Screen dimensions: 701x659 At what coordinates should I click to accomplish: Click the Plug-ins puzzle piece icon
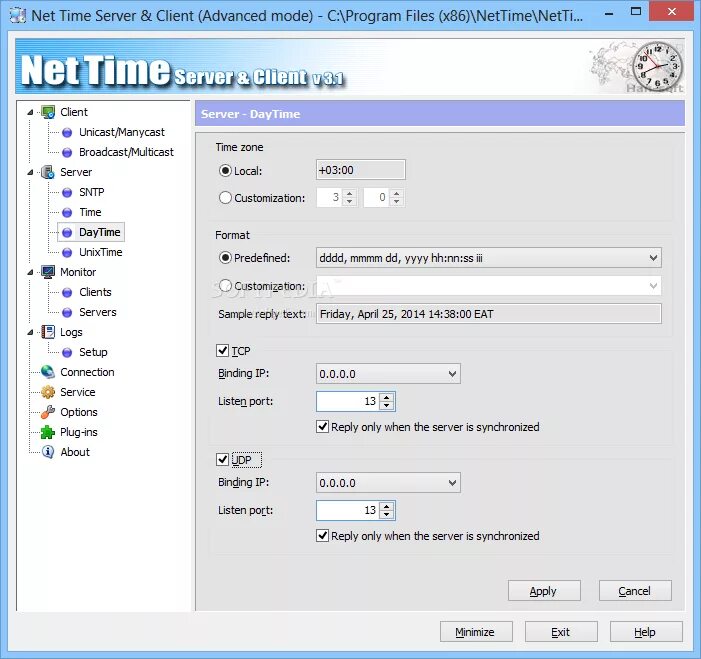[48, 432]
